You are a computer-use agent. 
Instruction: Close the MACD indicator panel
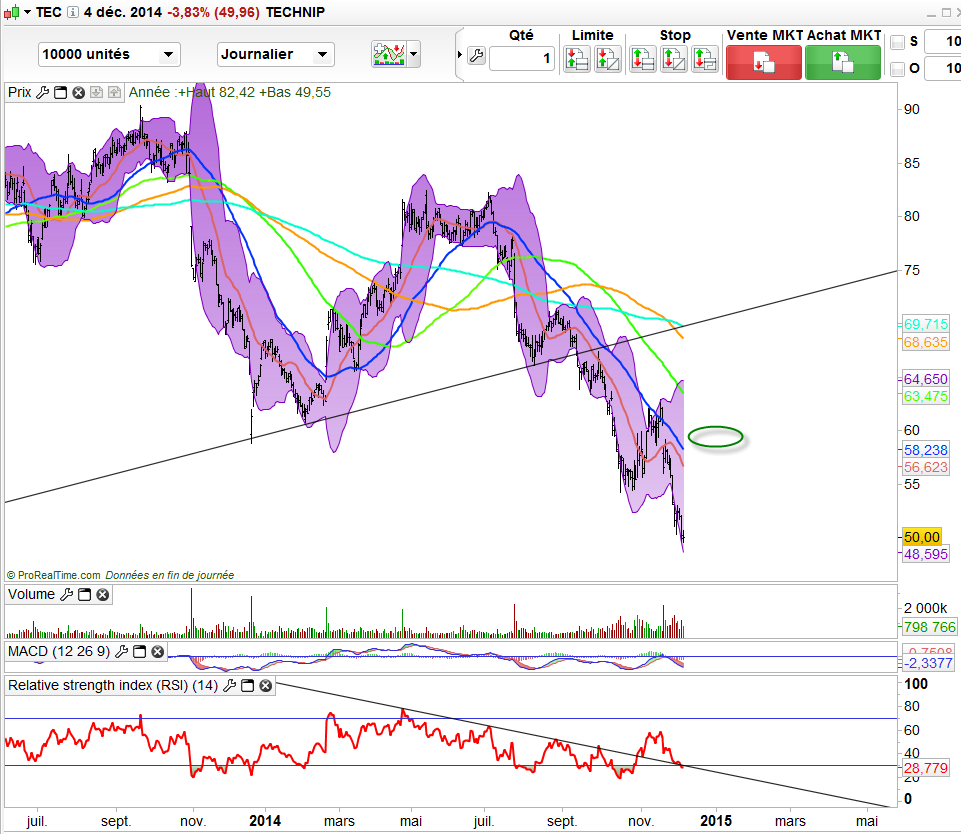pyautogui.click(x=158, y=651)
